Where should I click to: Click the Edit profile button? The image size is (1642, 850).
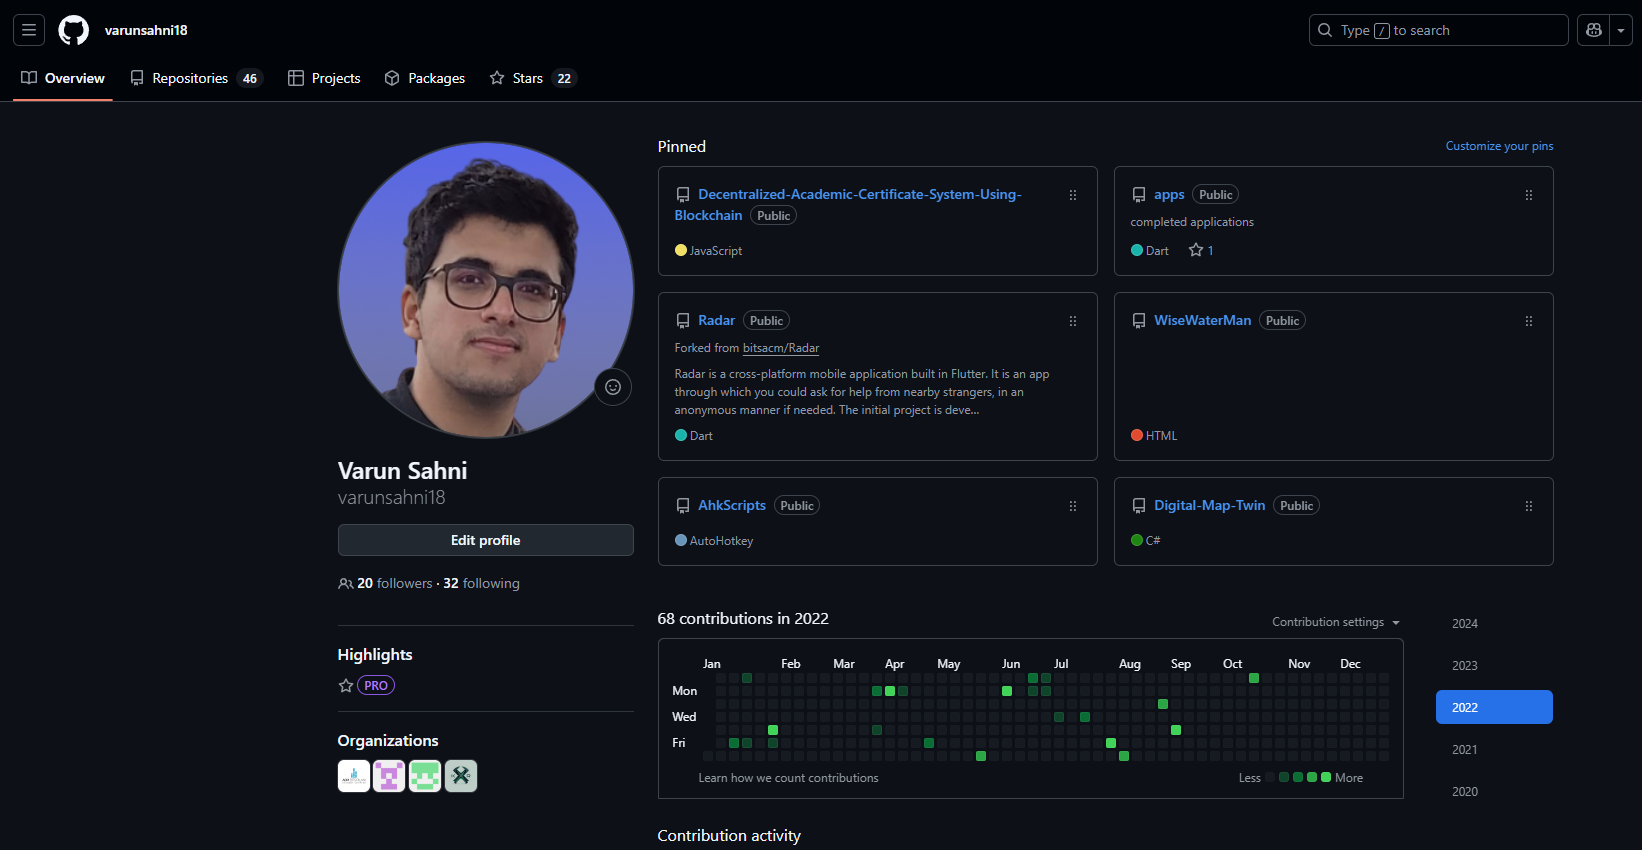(x=485, y=540)
